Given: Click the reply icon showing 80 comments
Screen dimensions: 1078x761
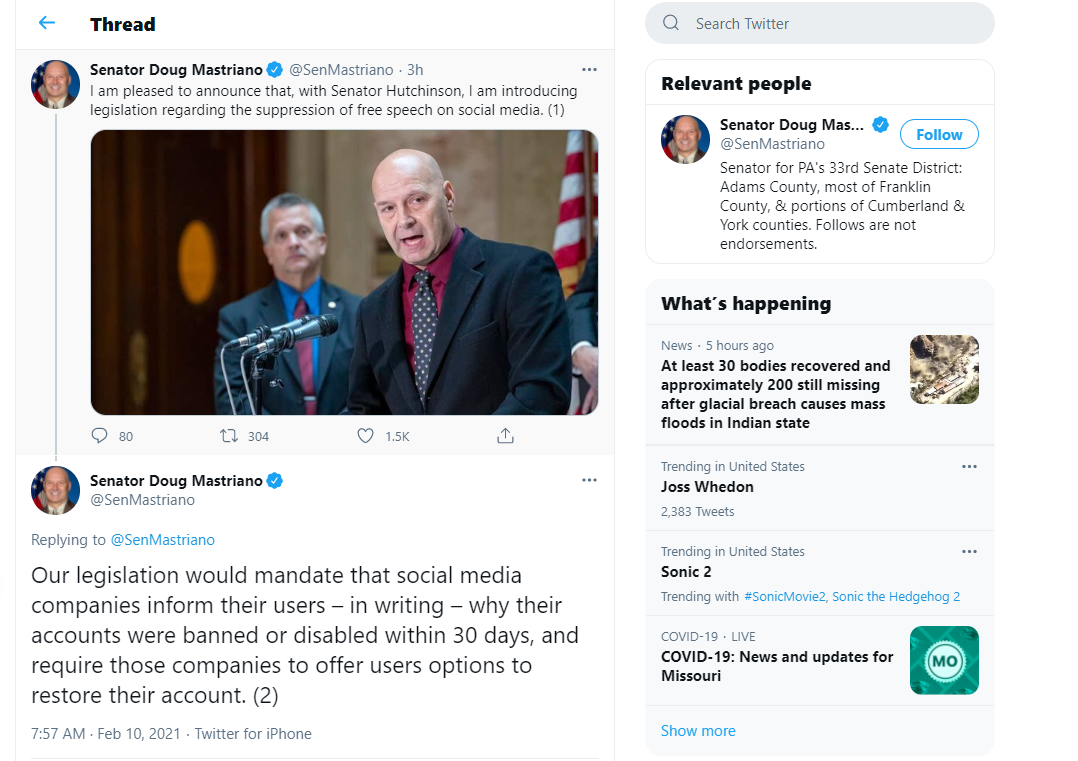Looking at the screenshot, I should click(x=100, y=436).
